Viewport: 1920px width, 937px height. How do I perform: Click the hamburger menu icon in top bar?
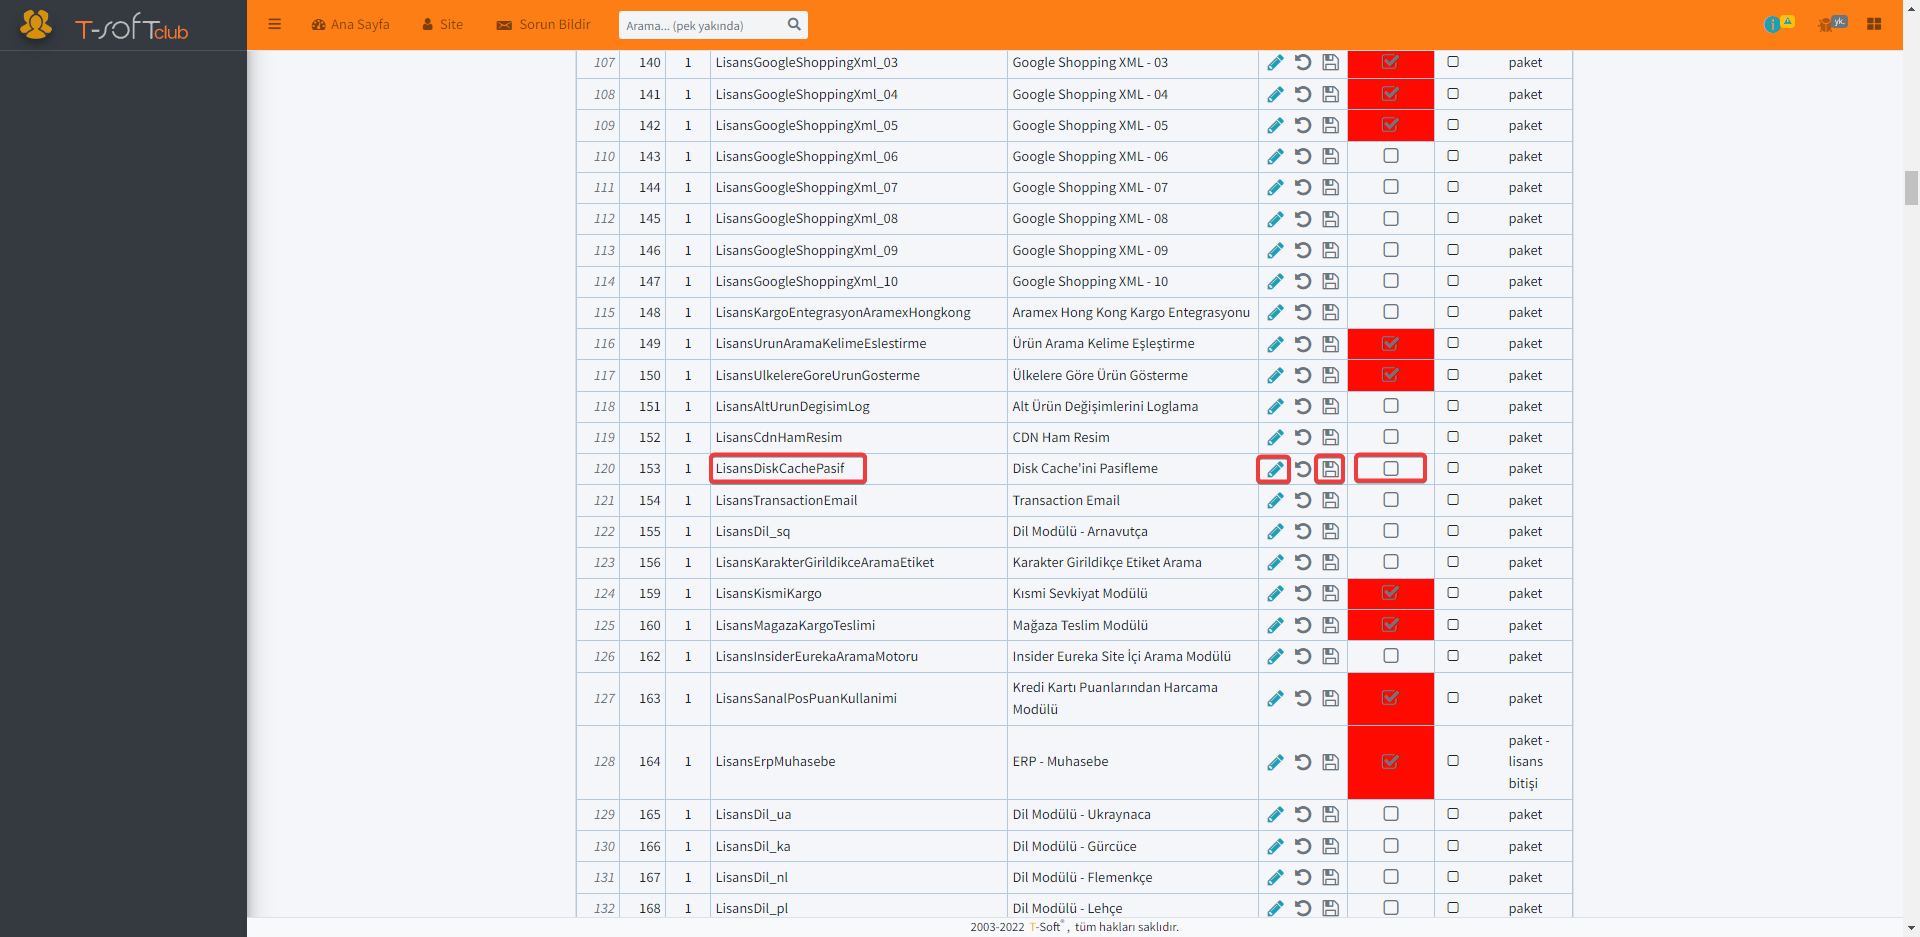point(274,24)
